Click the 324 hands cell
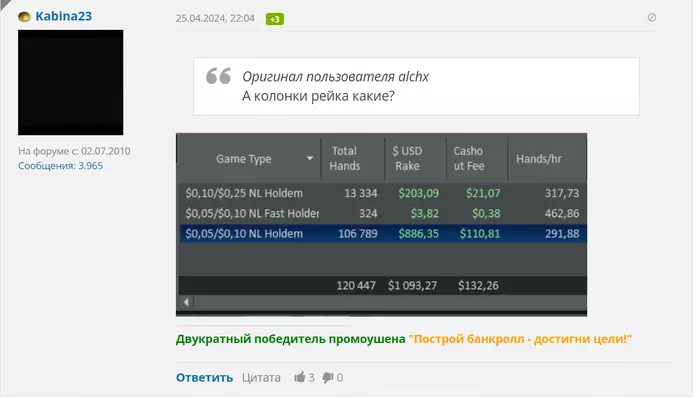Viewport: 700px width, 398px height. click(368, 214)
